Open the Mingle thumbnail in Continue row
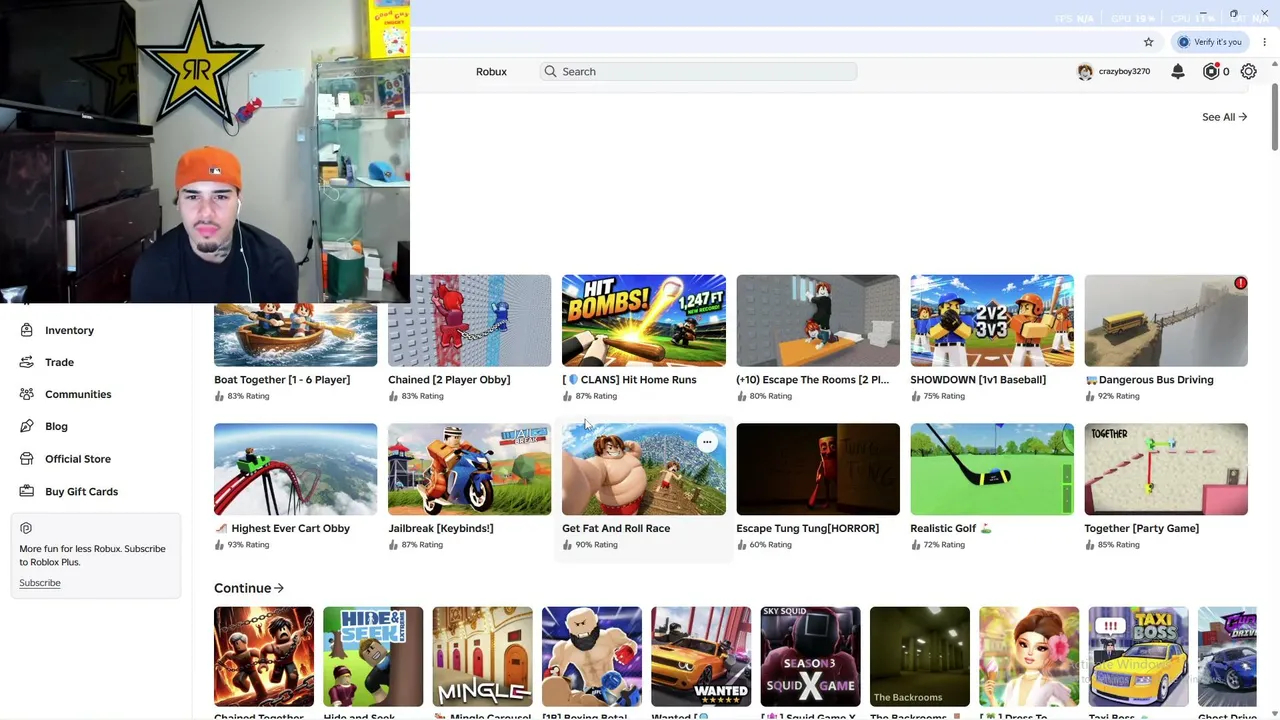 click(482, 656)
